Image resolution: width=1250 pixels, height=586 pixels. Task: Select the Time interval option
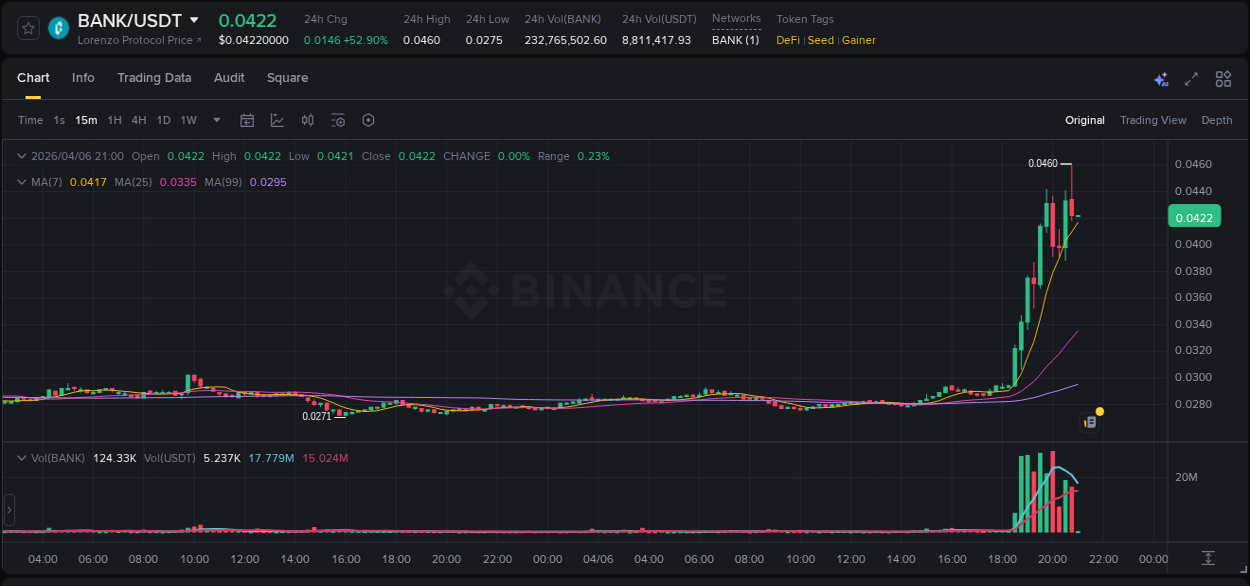[30, 120]
